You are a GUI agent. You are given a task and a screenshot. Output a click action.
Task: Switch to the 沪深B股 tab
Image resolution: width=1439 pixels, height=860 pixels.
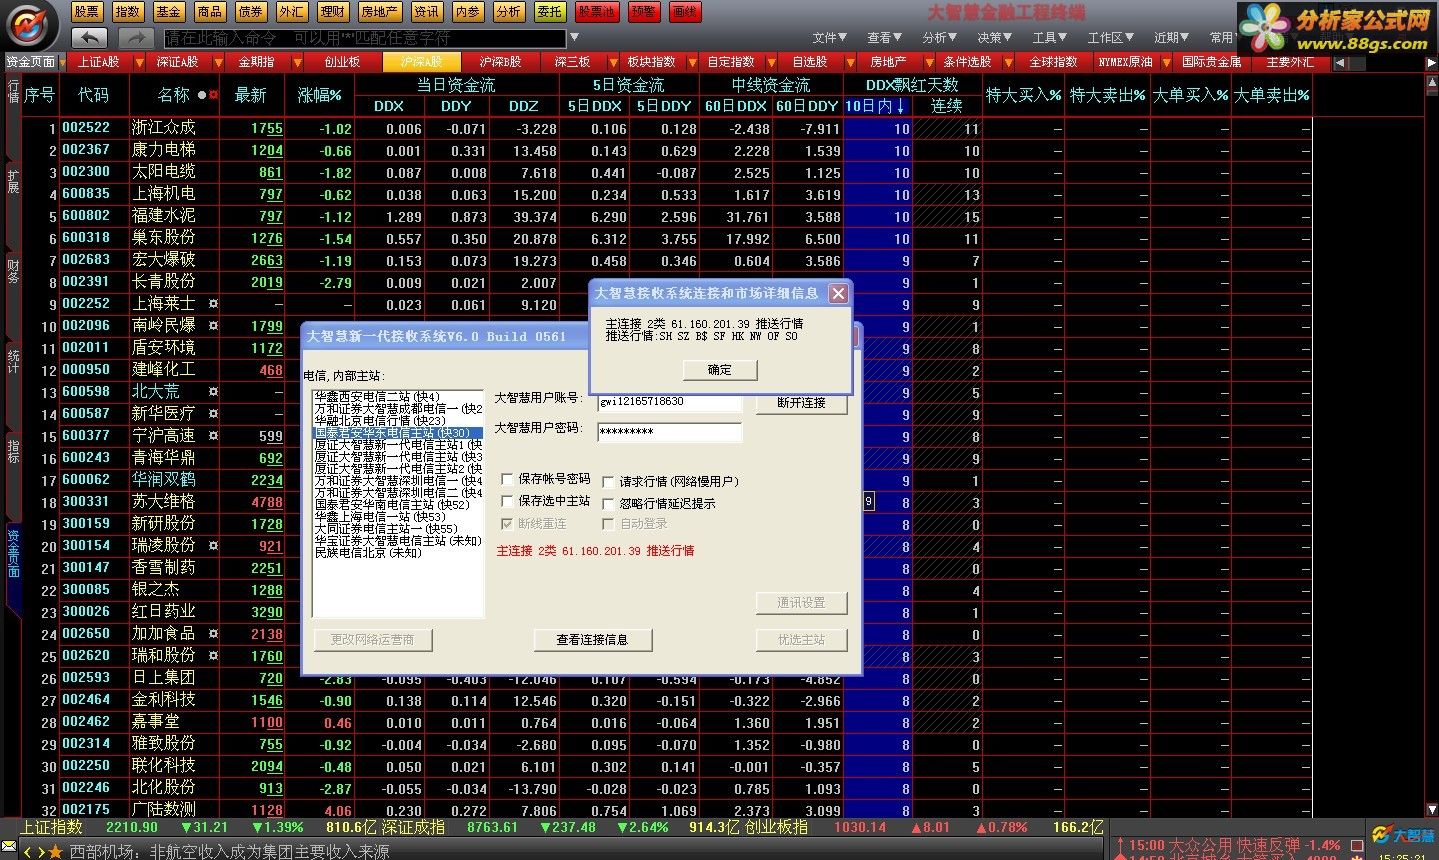[x=500, y=62]
